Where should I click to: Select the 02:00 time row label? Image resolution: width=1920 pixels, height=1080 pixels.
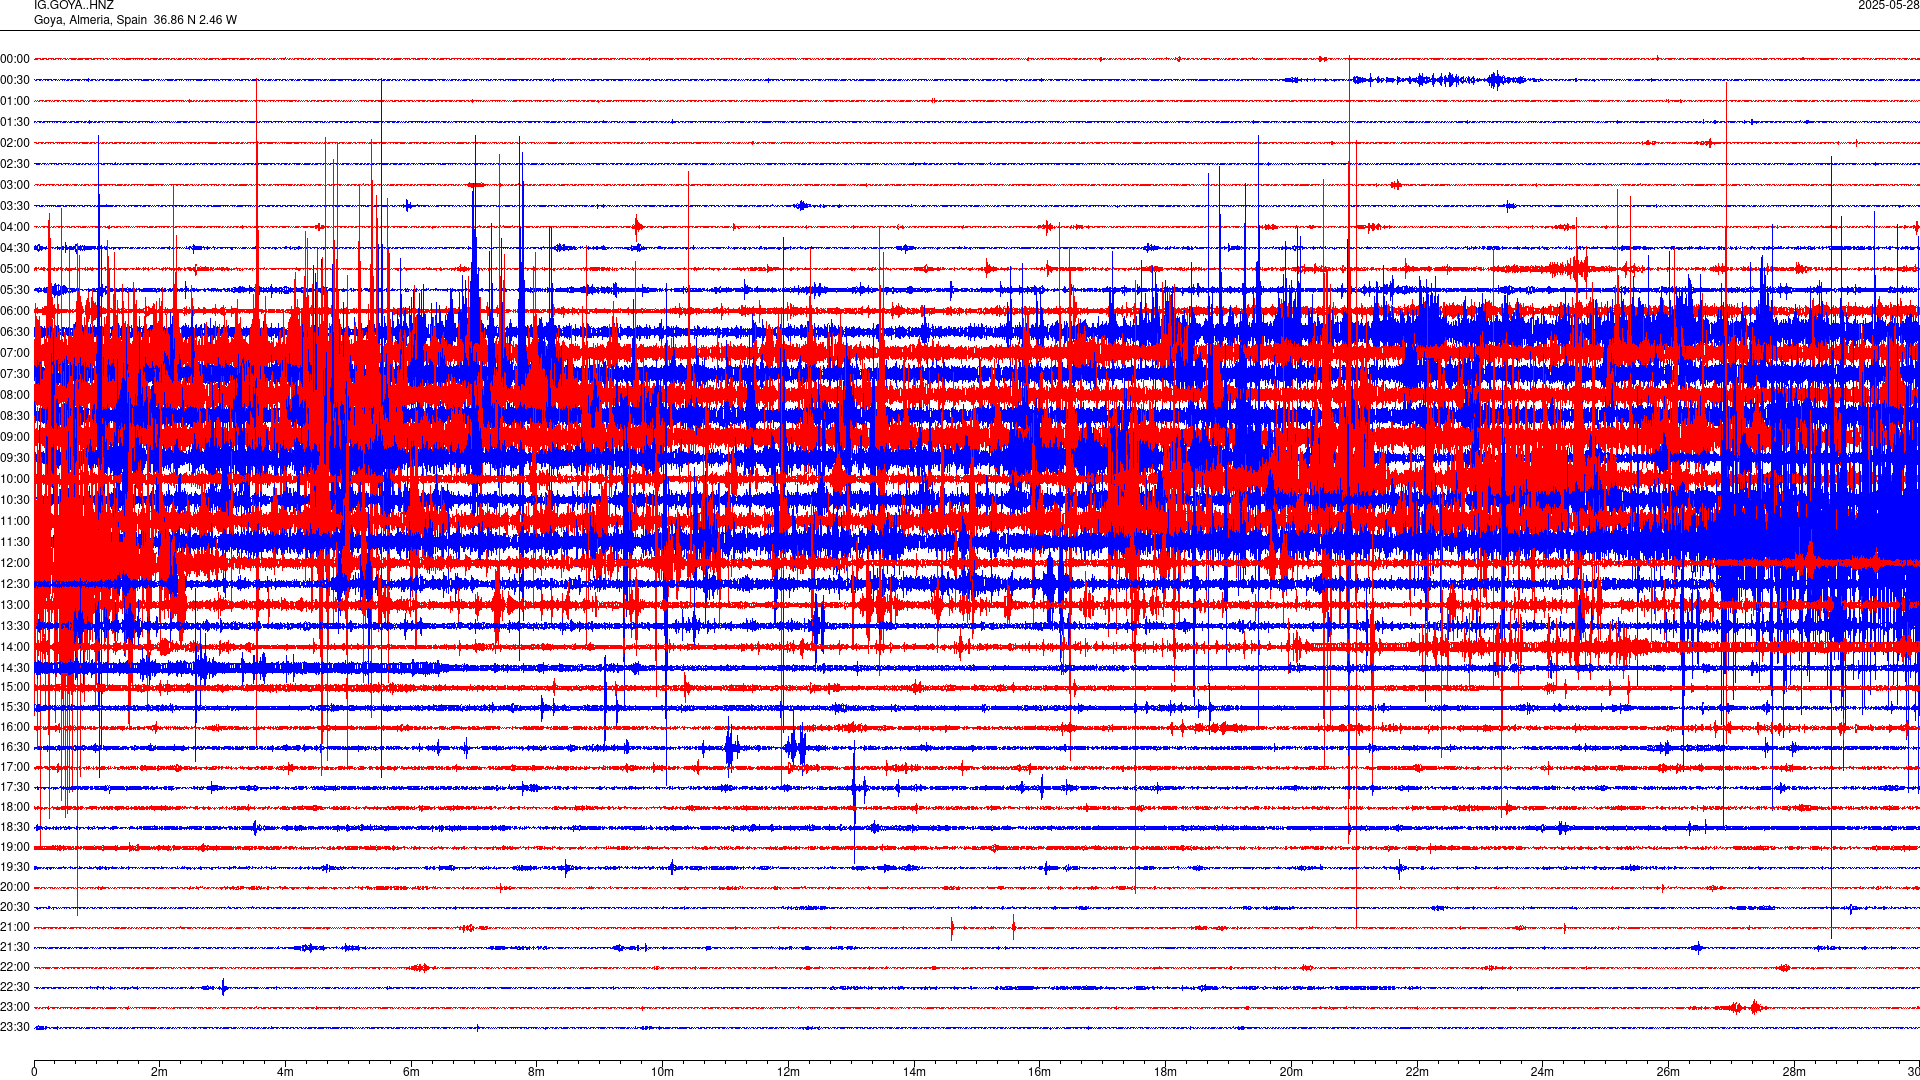tap(15, 143)
